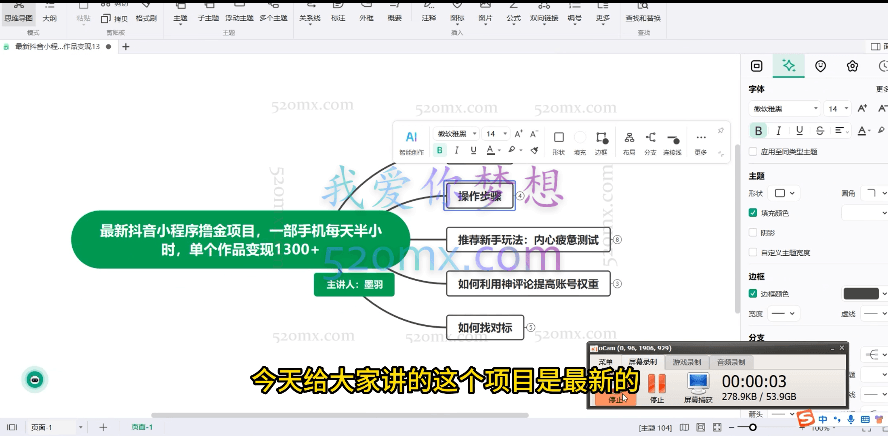Open the 页面-1 page selector dropdown
This screenshot has width=888, height=436.
click(56, 427)
